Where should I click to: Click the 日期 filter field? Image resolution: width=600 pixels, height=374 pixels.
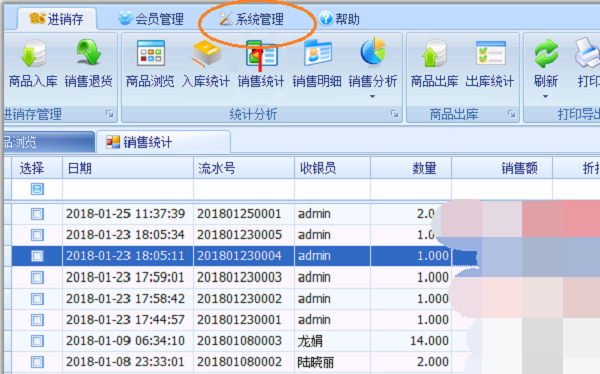[128, 189]
